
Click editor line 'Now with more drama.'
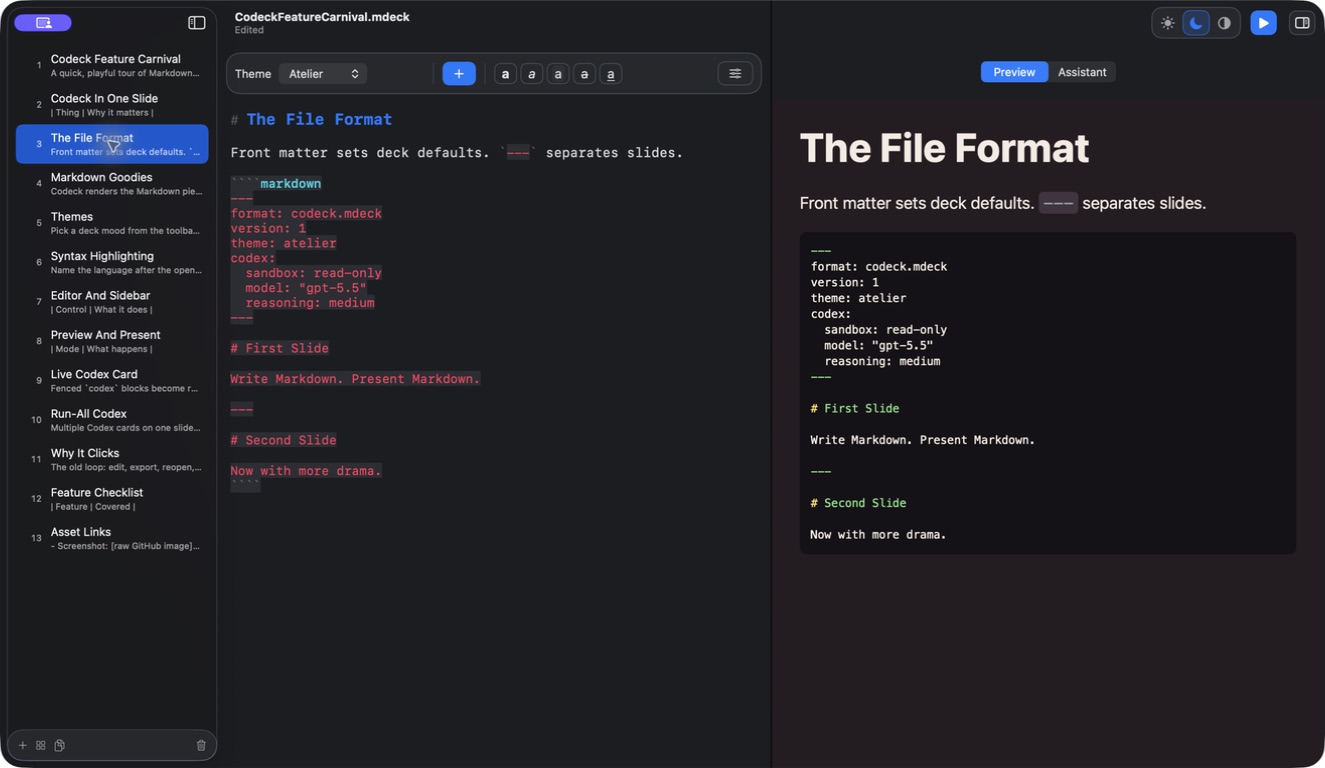click(x=306, y=471)
